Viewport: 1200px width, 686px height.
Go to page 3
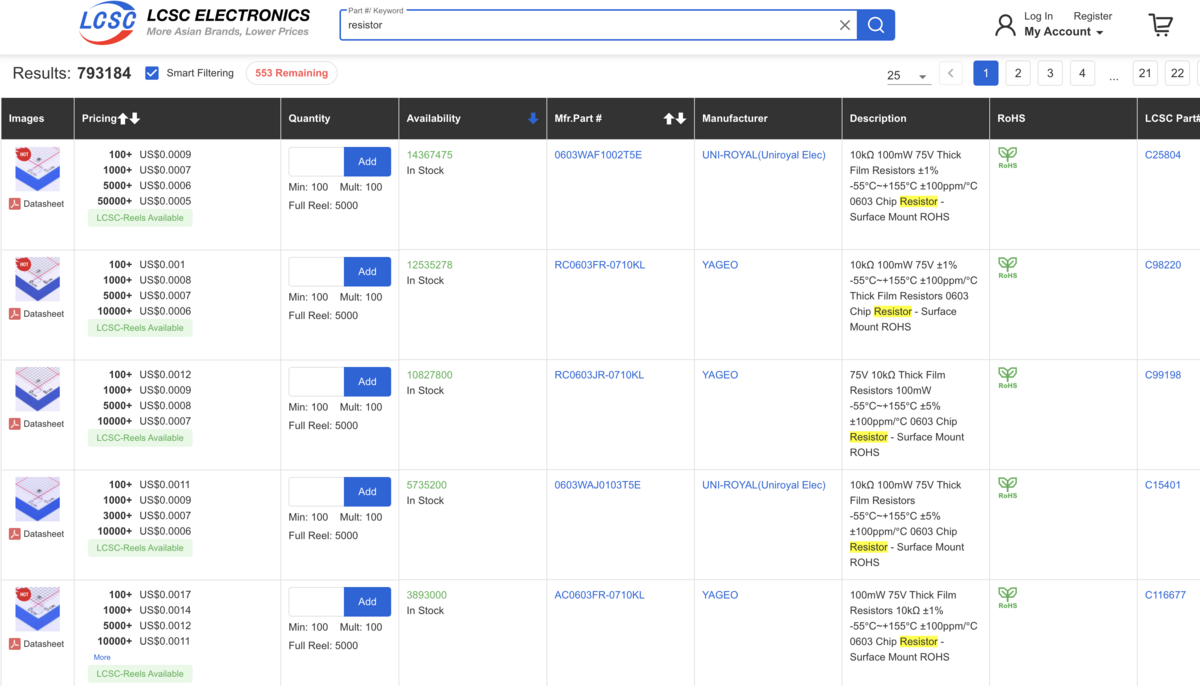[x=1049, y=73]
